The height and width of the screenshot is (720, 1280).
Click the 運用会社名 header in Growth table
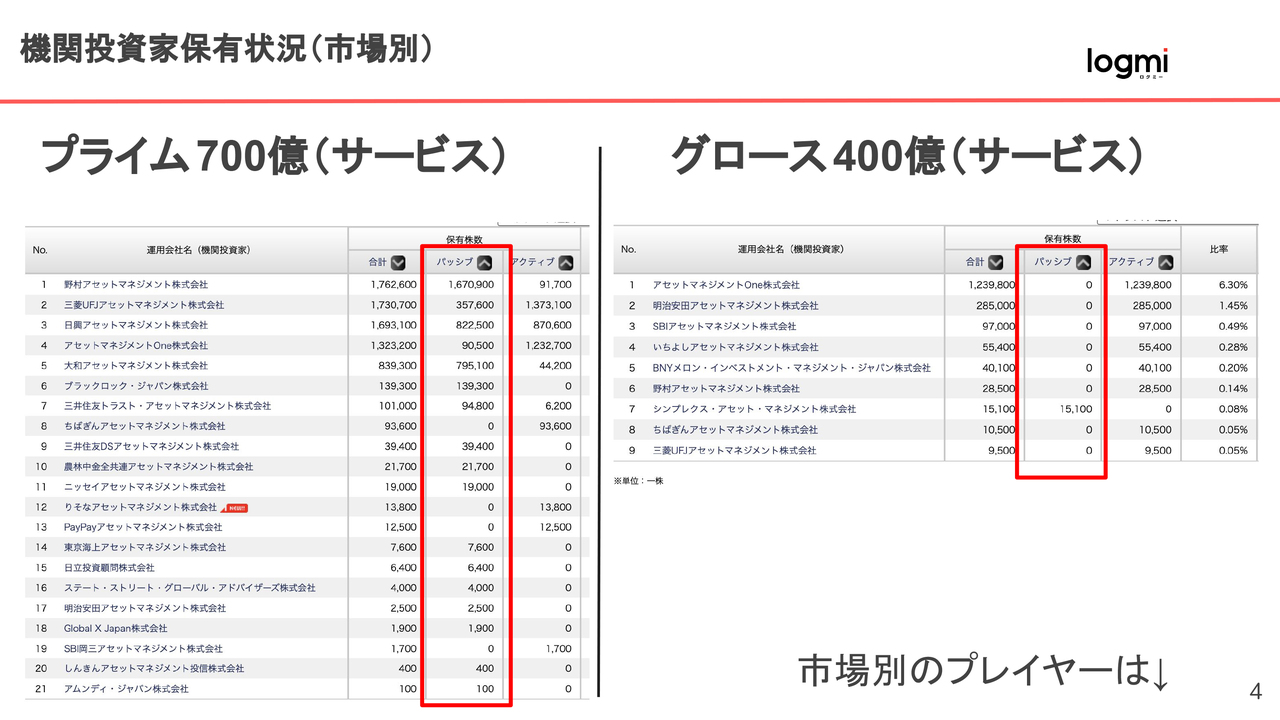[789, 249]
